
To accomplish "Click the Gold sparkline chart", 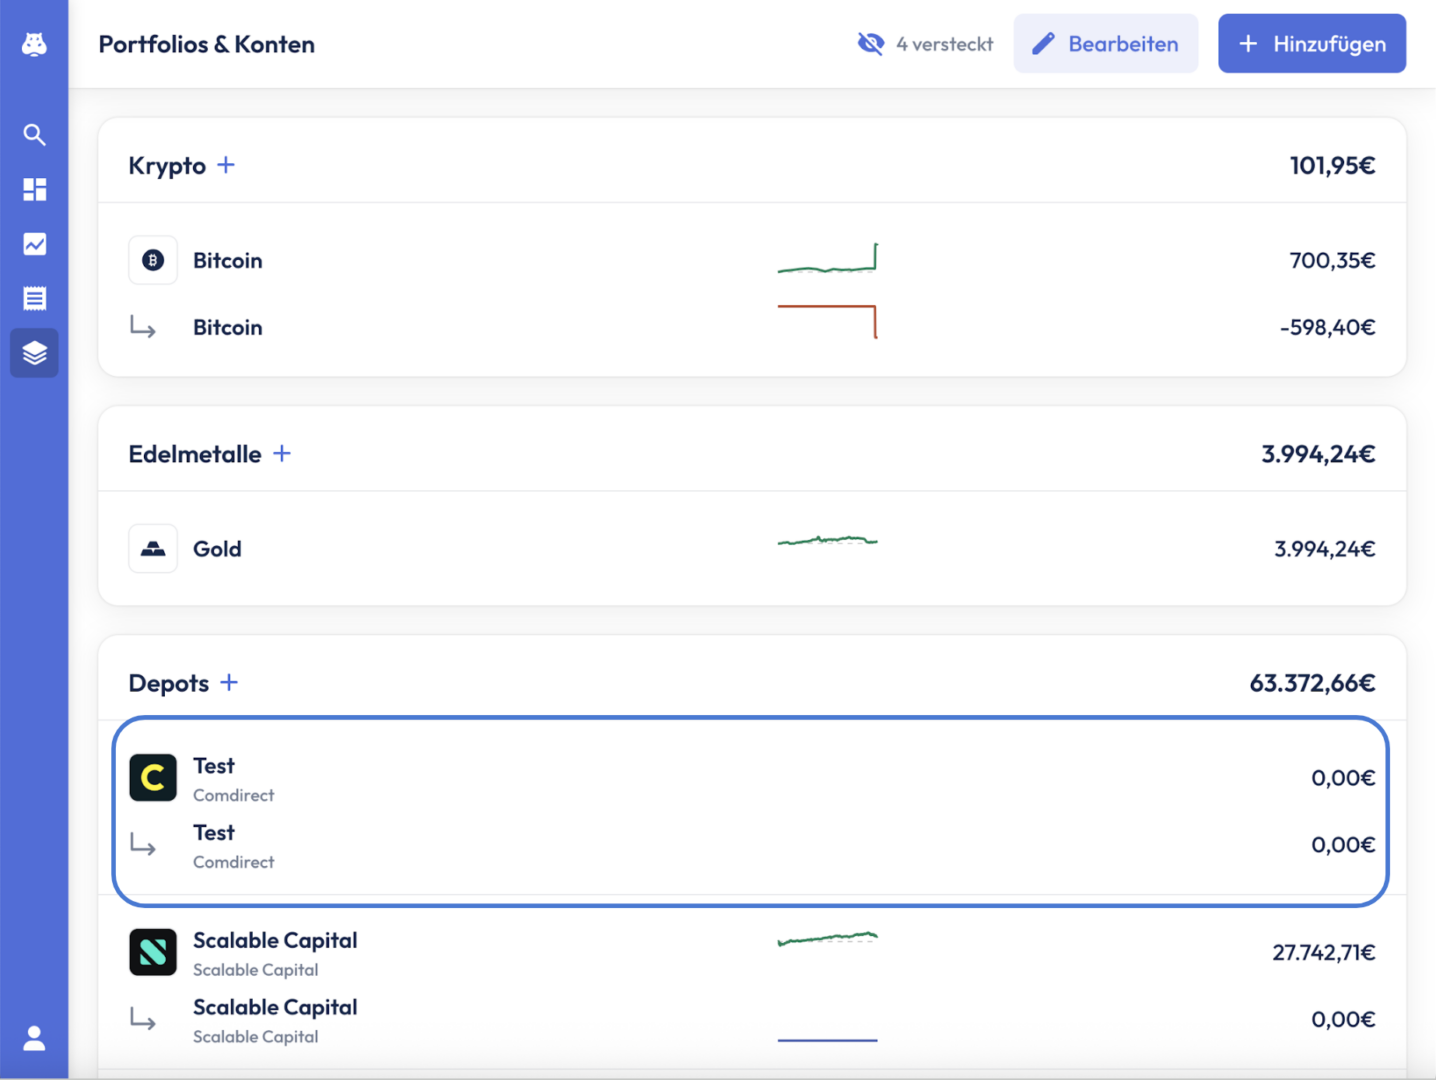I will tap(827, 541).
